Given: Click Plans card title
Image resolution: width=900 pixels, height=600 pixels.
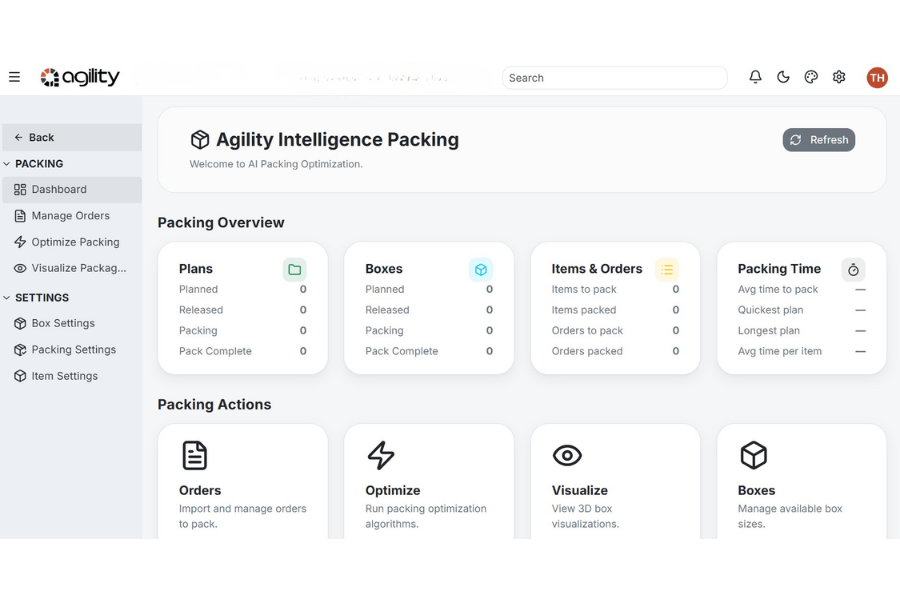Looking at the screenshot, I should point(196,269).
